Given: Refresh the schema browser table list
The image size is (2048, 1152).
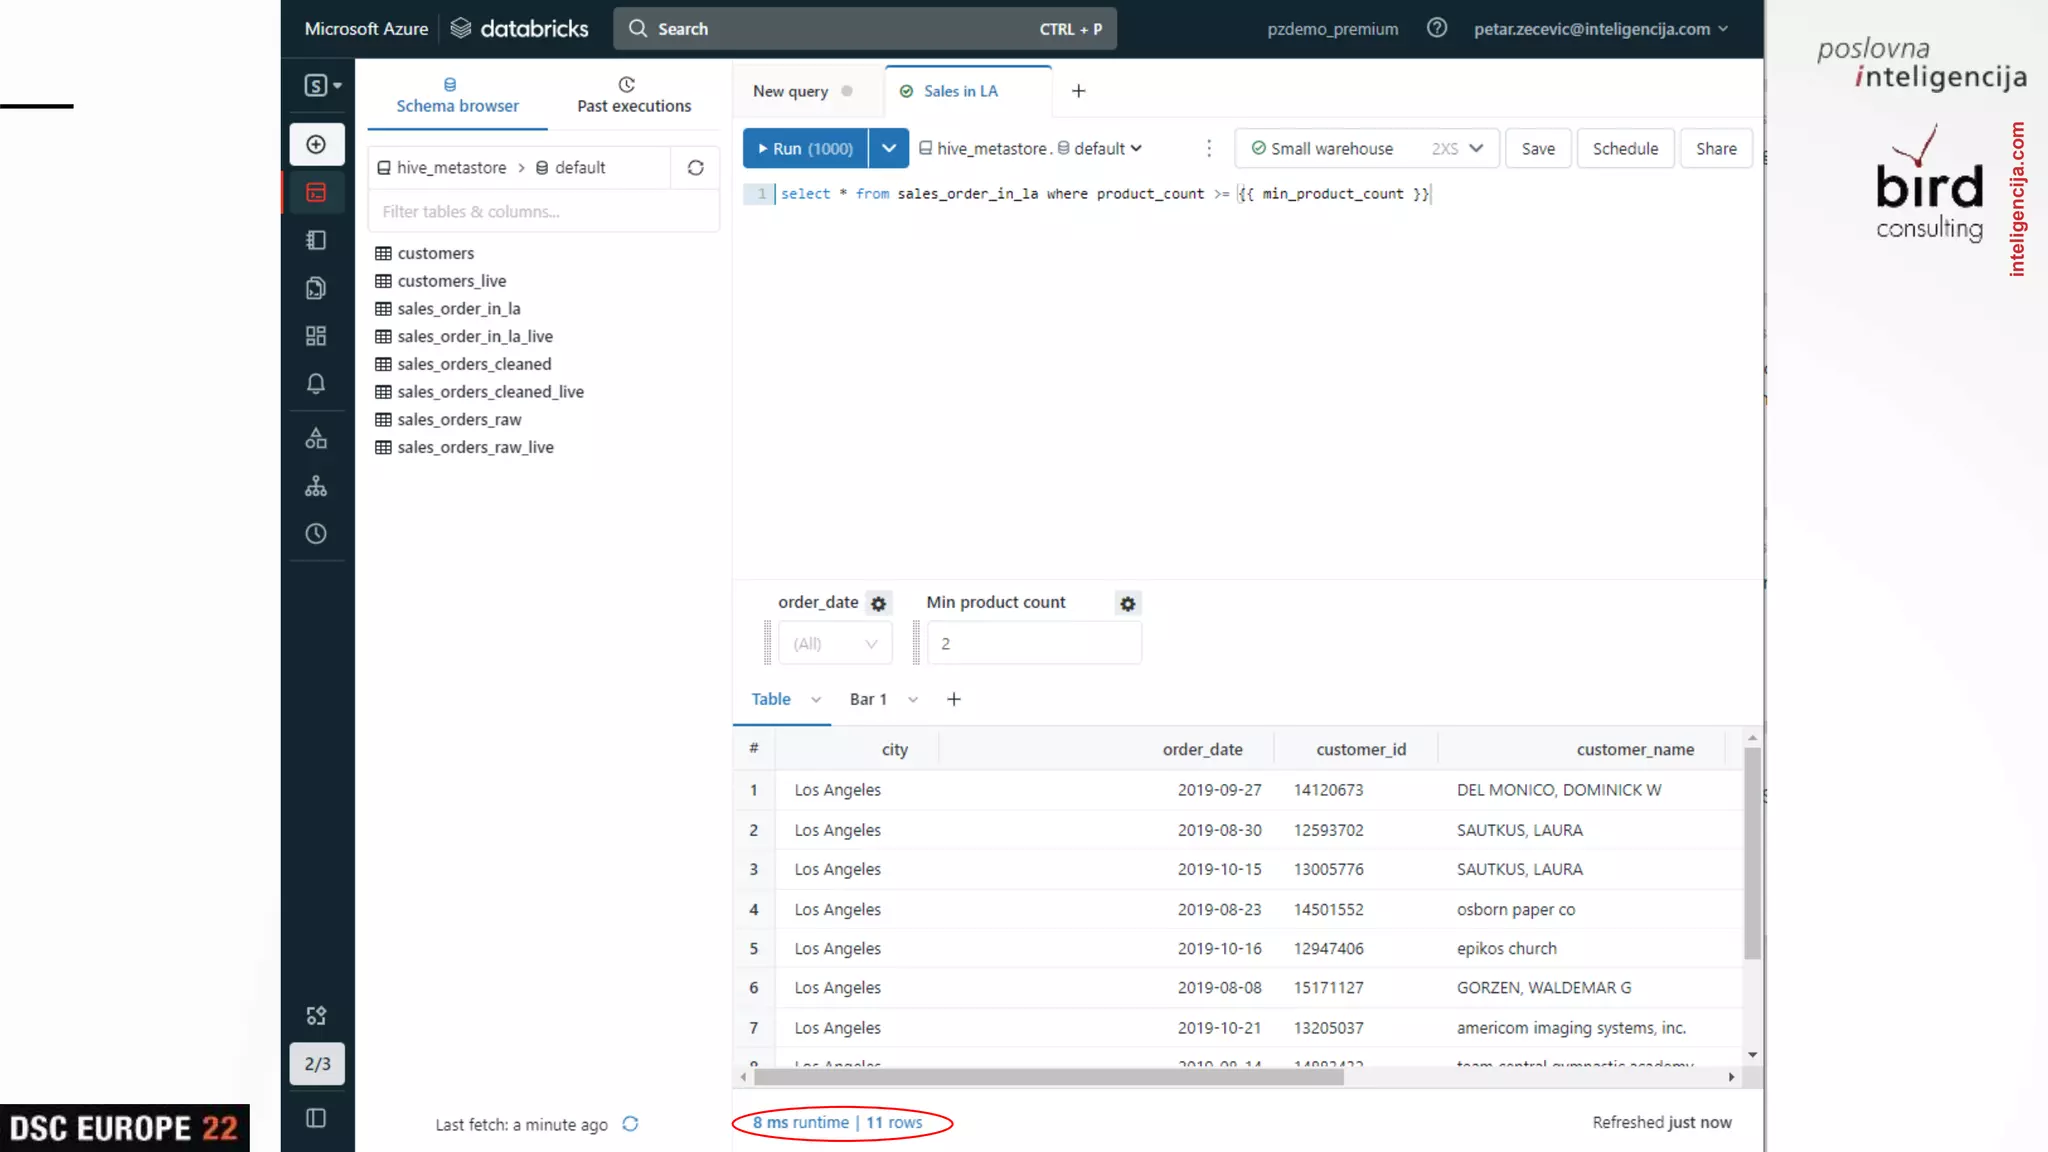Looking at the screenshot, I should (x=695, y=168).
